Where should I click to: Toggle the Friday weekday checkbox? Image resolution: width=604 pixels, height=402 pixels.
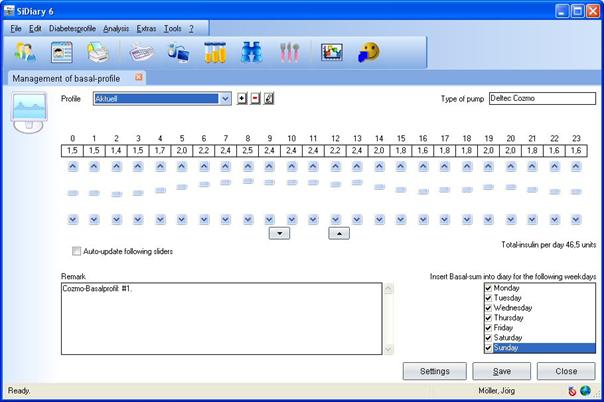tap(488, 328)
